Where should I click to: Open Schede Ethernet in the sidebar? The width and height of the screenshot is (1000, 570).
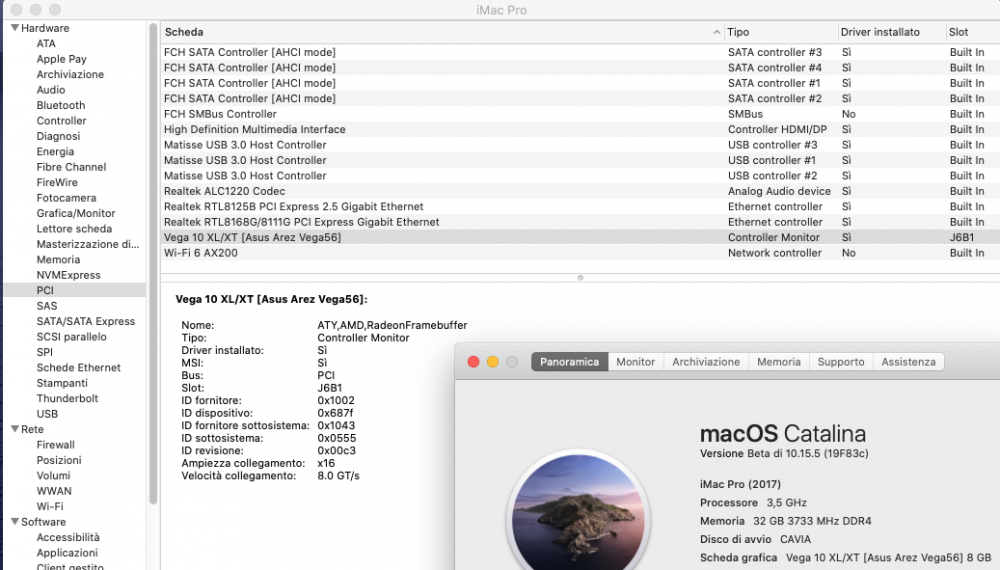coord(78,367)
